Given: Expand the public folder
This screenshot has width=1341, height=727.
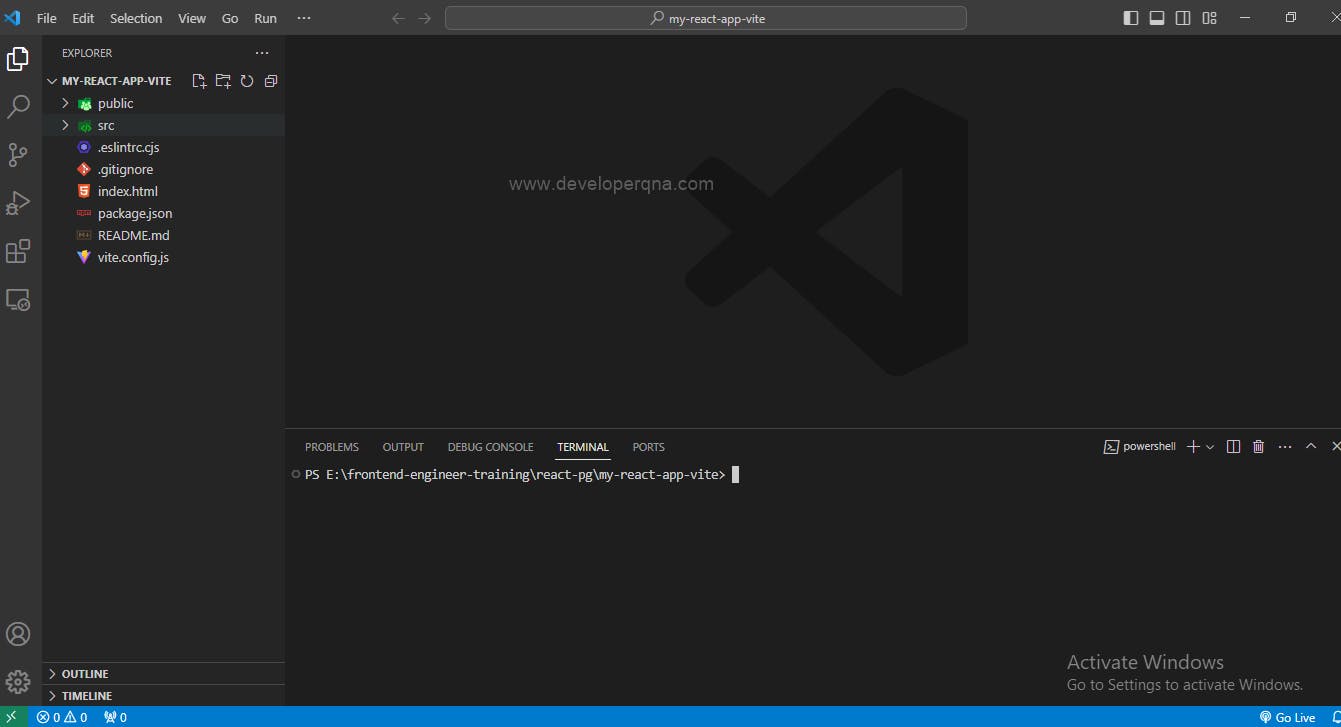Looking at the screenshot, I should click(x=163, y=103).
